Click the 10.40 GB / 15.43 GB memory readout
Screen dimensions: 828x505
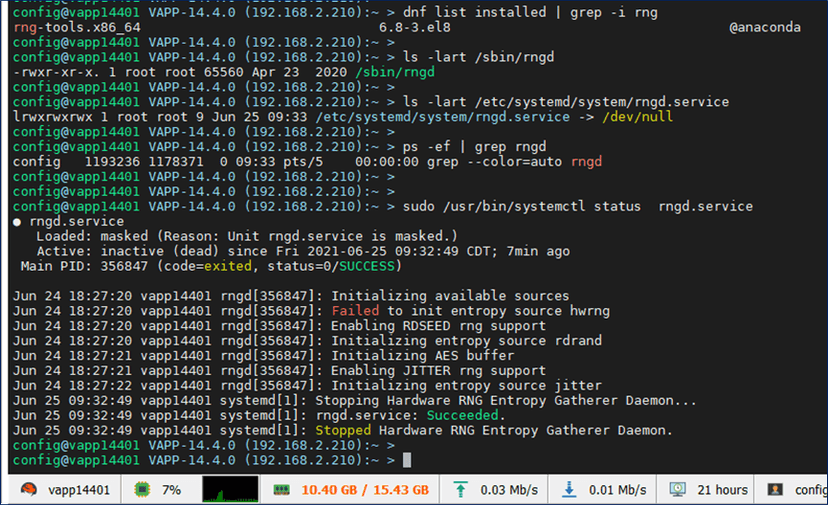coord(364,490)
